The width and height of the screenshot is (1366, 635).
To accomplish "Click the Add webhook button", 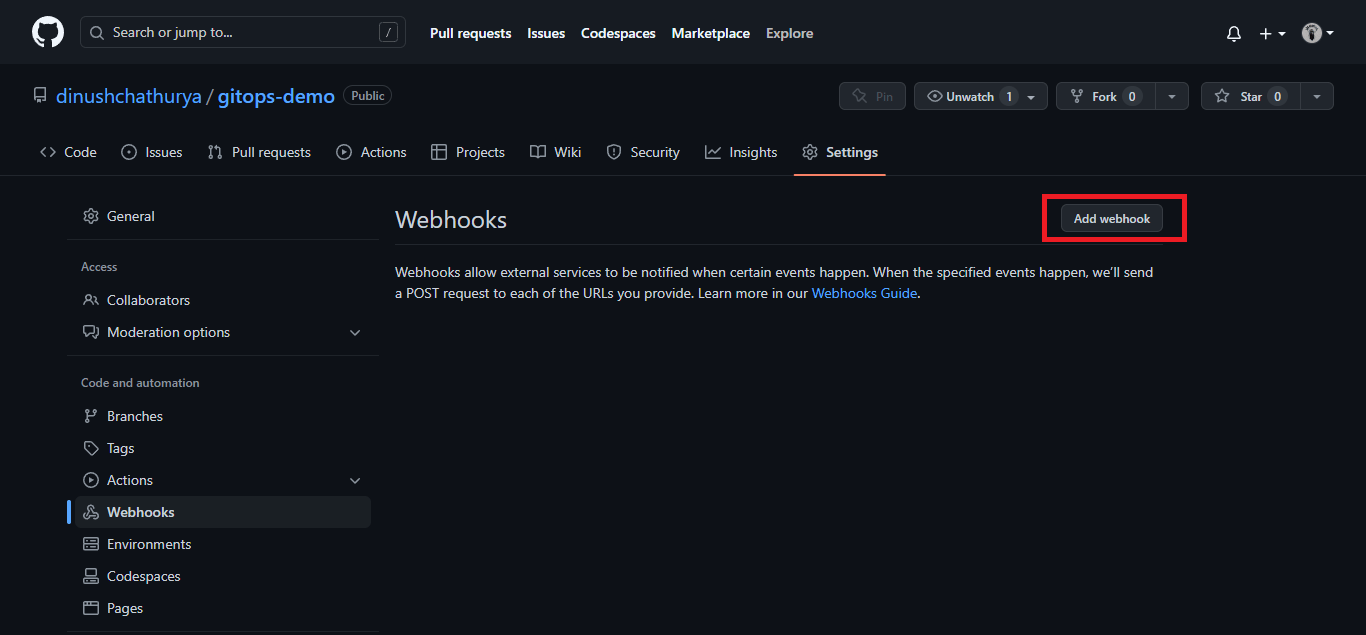I will pos(1111,218).
